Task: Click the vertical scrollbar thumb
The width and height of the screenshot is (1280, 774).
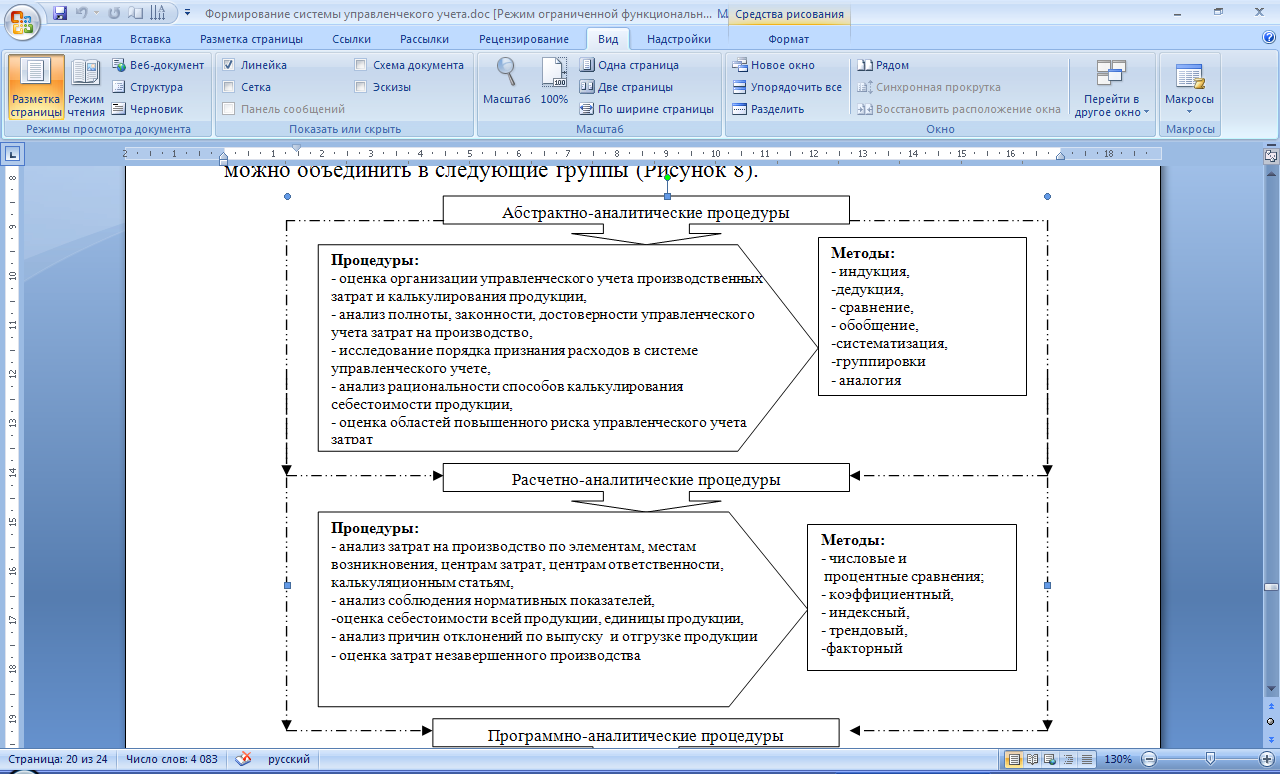Action: [x=1271, y=588]
